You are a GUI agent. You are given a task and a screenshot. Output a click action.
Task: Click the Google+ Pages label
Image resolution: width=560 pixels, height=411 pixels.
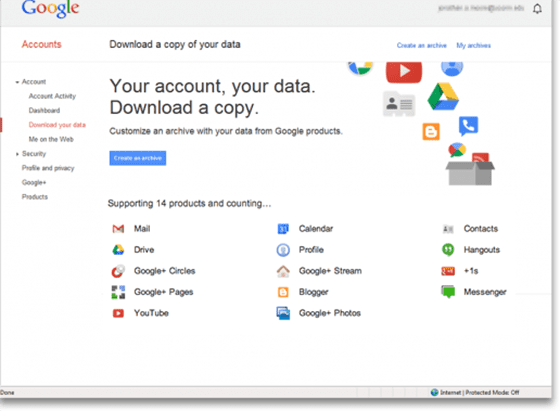click(x=163, y=292)
